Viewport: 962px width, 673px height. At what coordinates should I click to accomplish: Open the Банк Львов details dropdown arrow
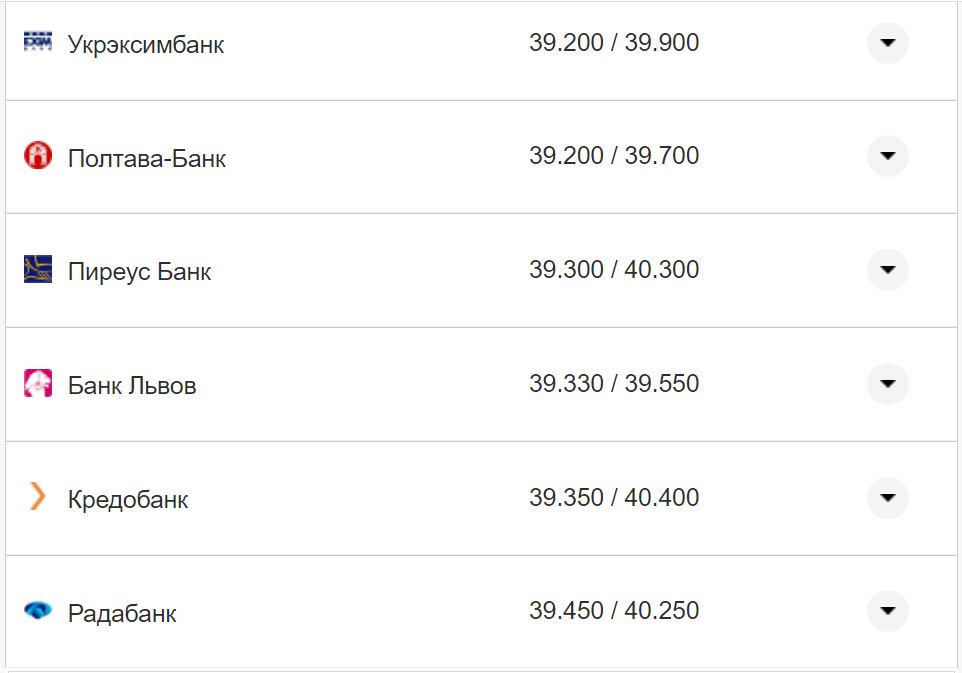(887, 384)
